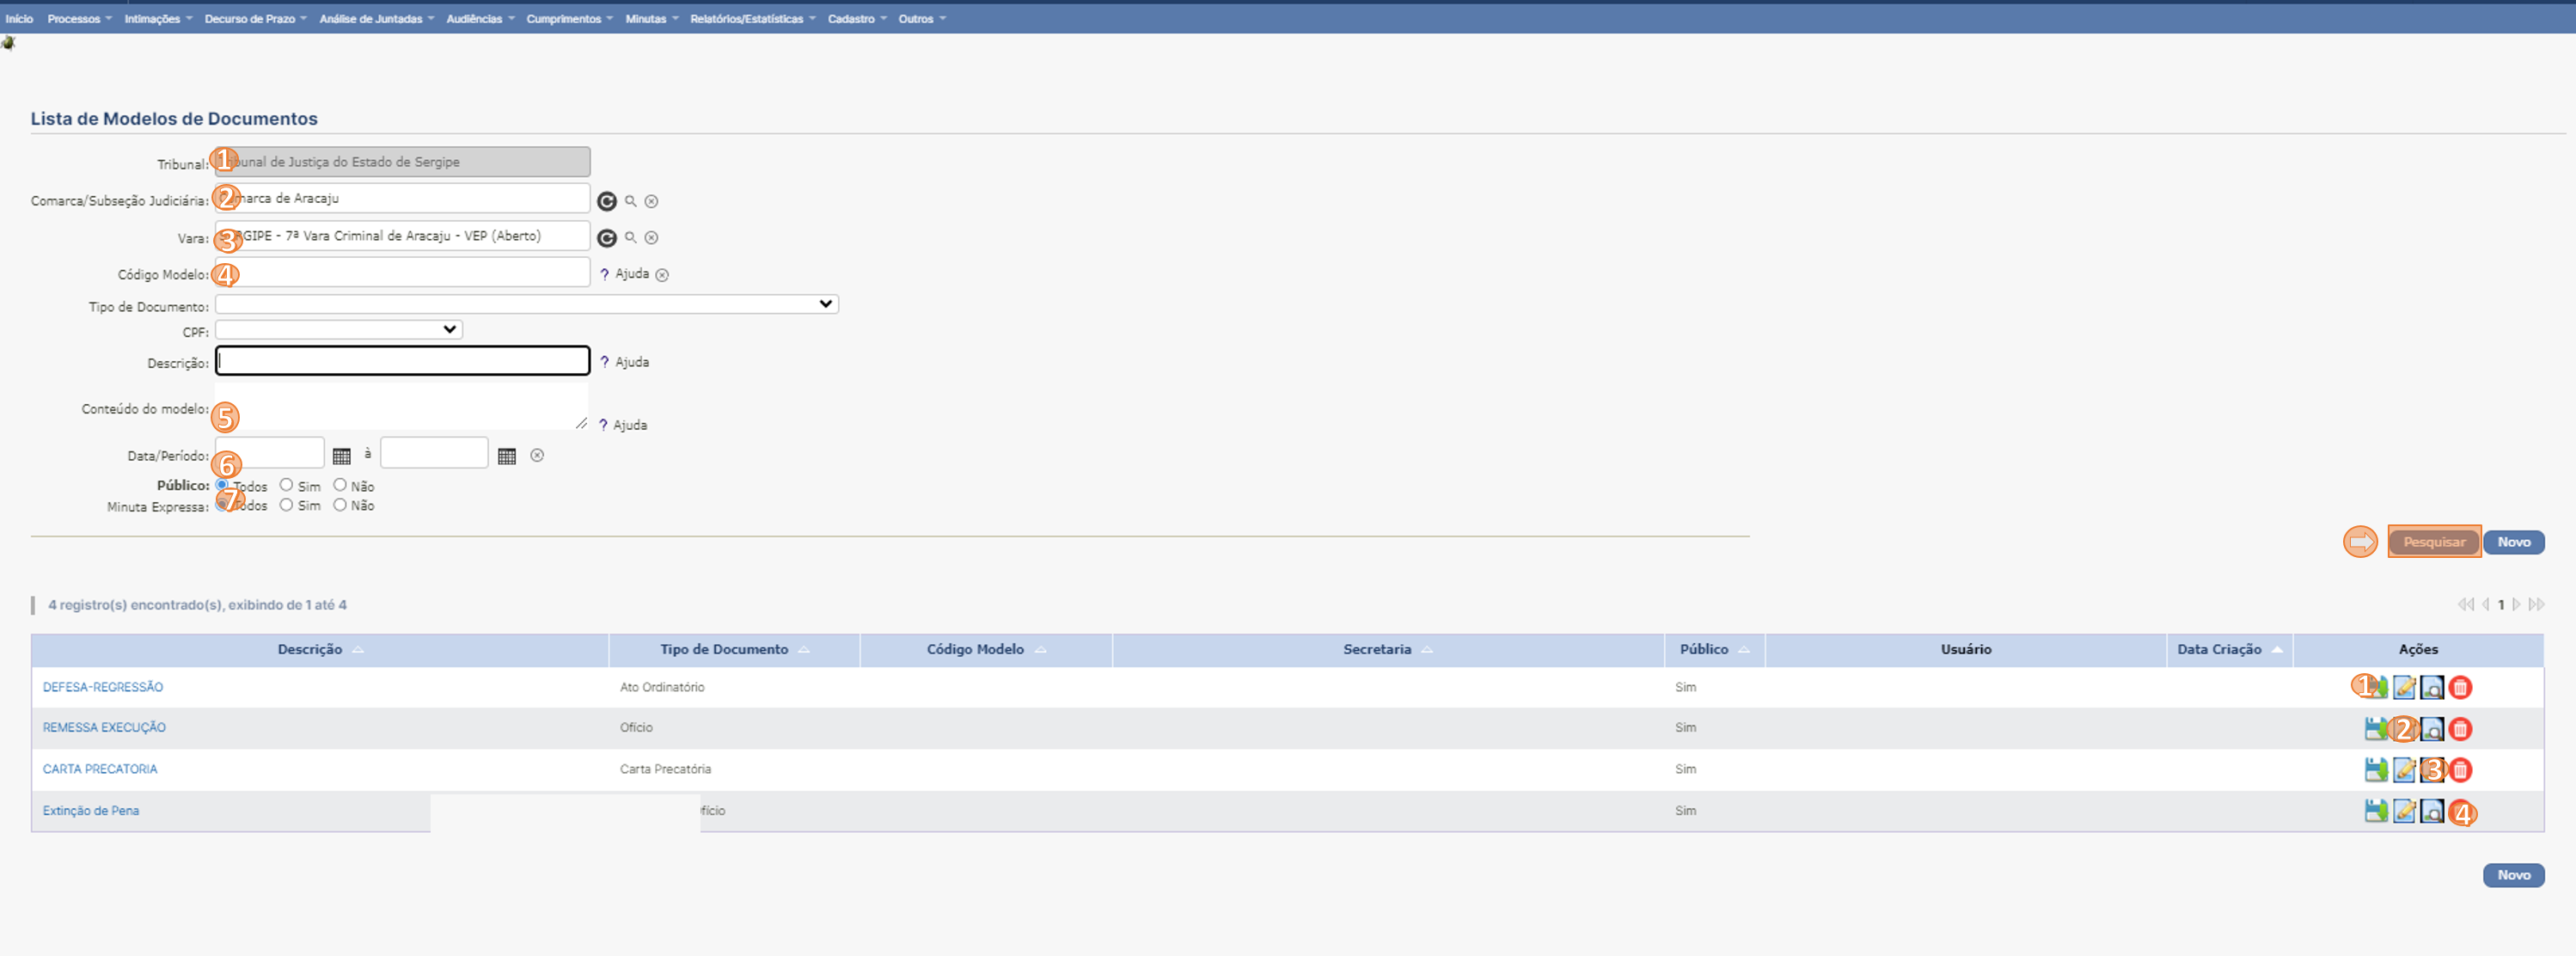Screen dimensions: 2576x956
Task: Go to the previous results page
Action: click(x=2485, y=604)
